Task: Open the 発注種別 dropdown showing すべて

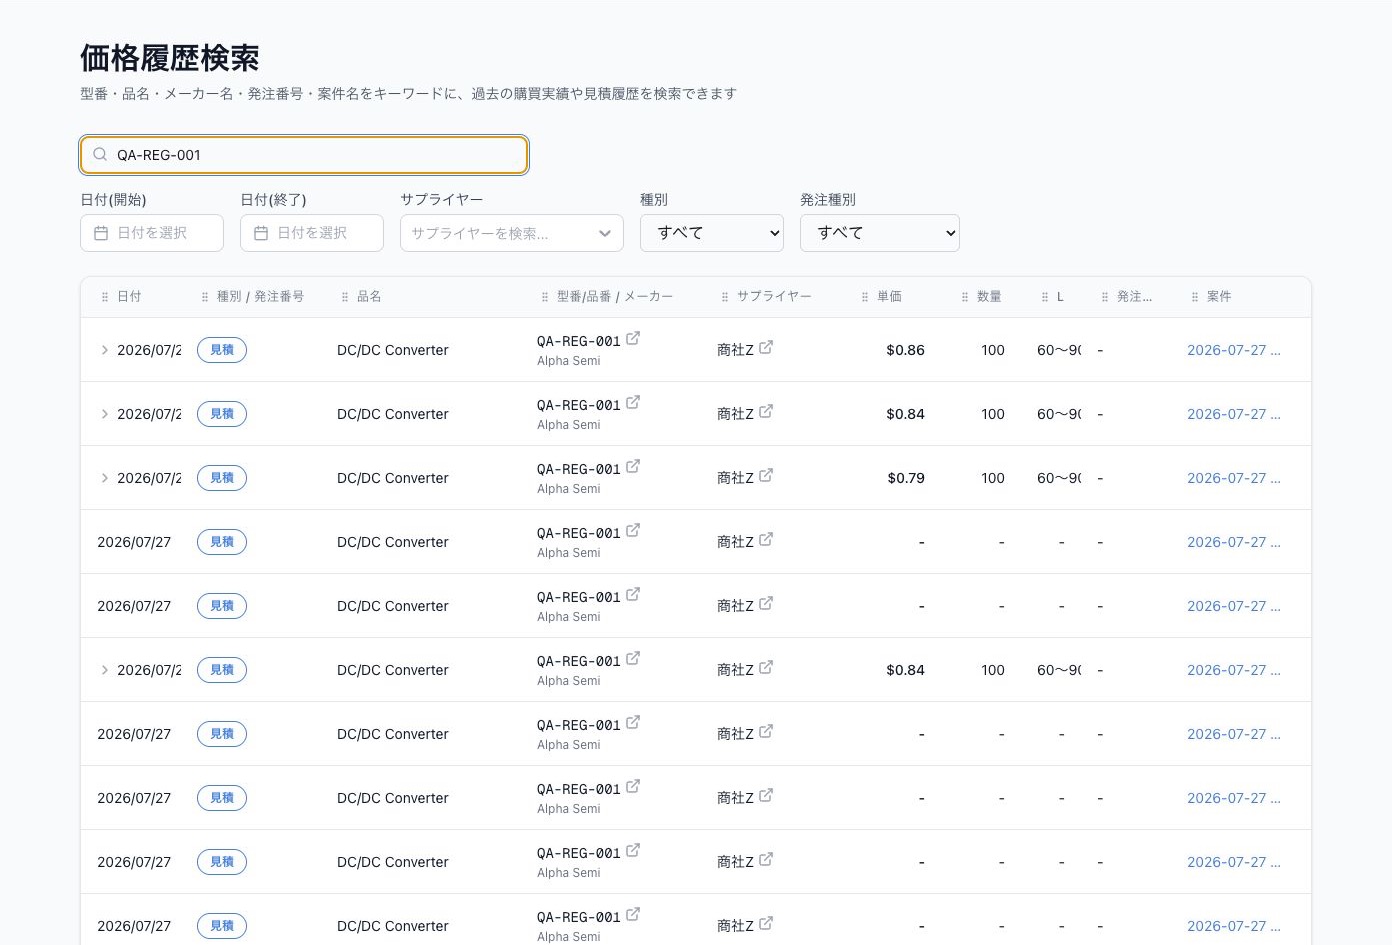Action: (880, 233)
